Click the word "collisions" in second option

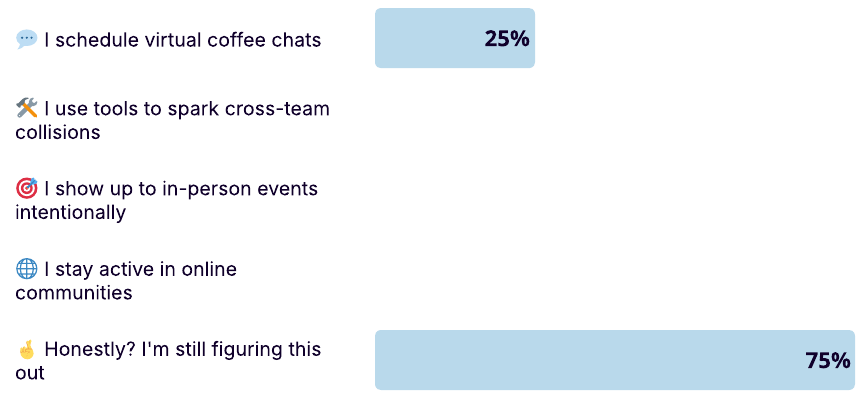tap(58, 133)
